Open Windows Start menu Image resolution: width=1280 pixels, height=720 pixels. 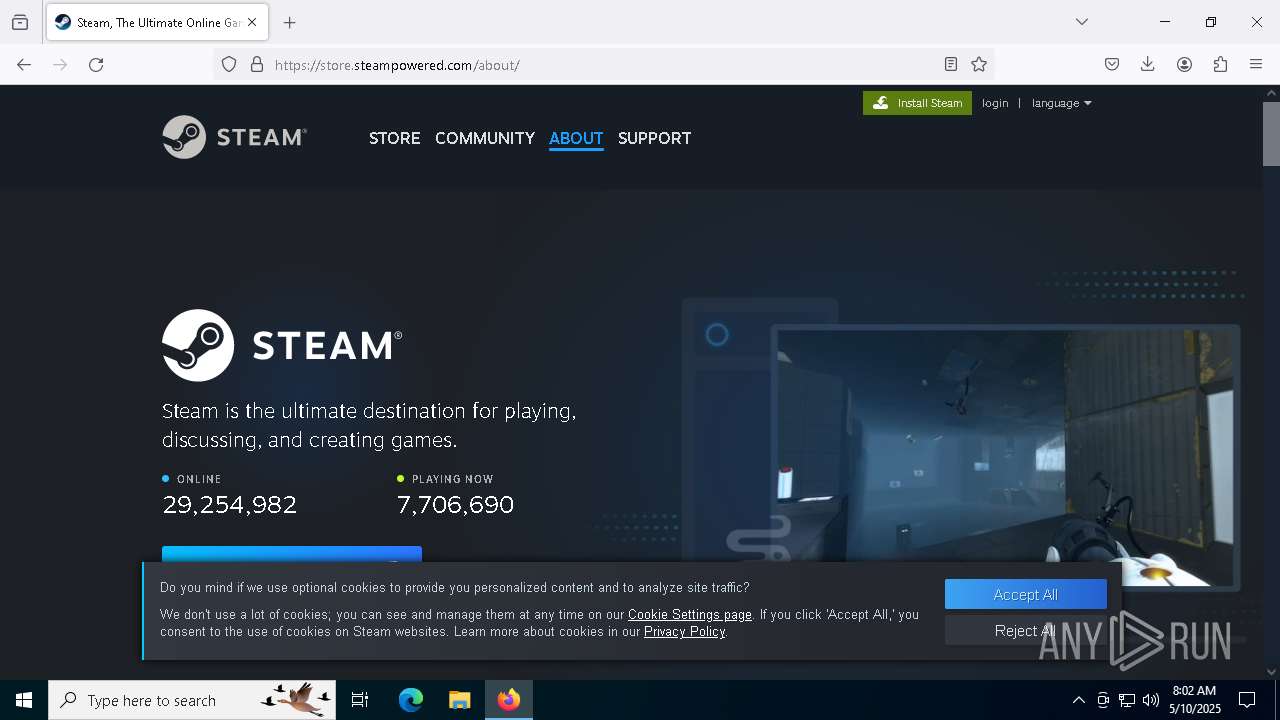coord(24,700)
